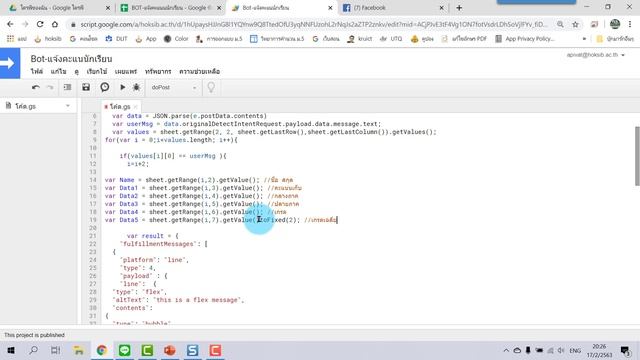Click the redo icon in script toolbar

50,87
